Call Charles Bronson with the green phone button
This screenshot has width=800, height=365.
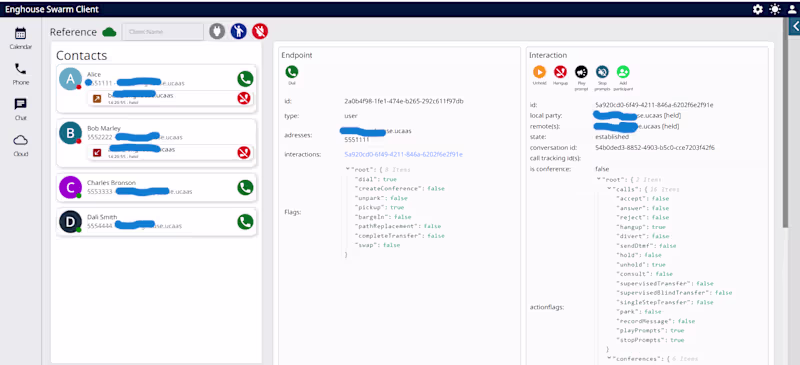pyautogui.click(x=245, y=187)
